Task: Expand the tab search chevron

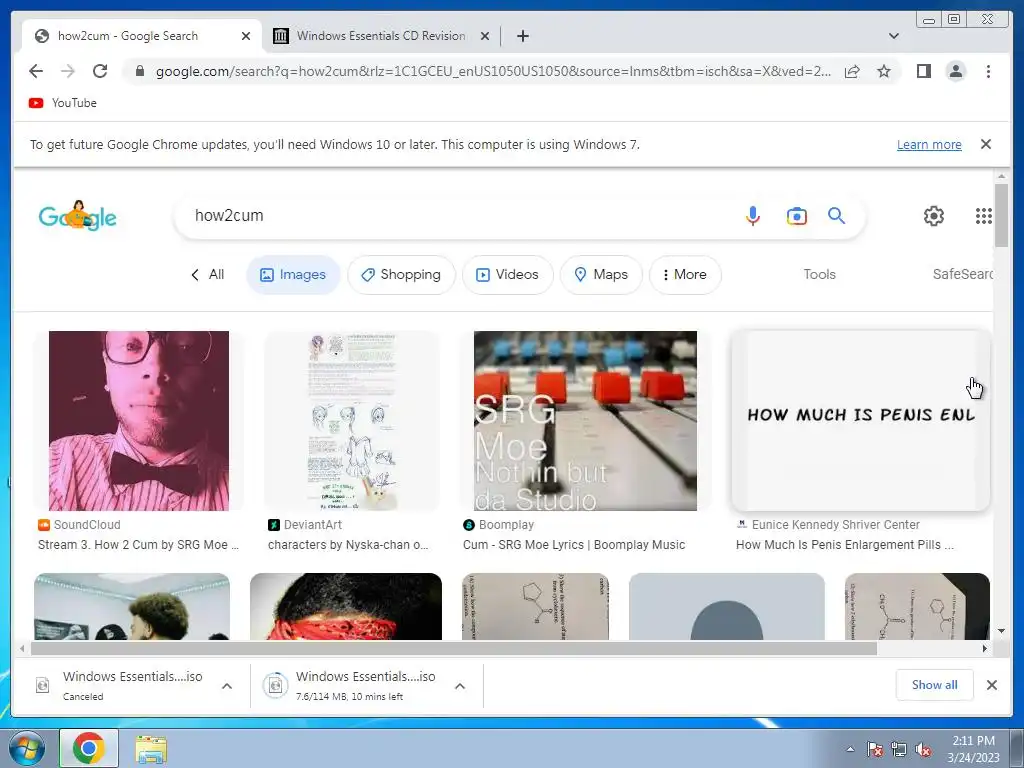Action: (893, 36)
